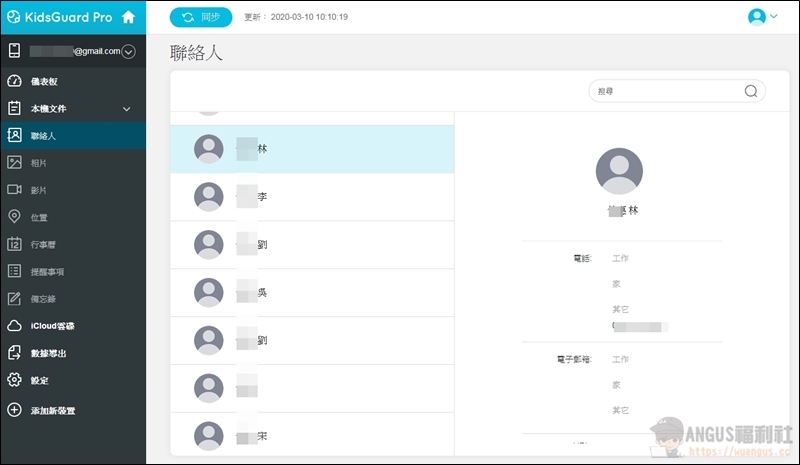Click the 儀表板 dashboard gauge icon
Viewport: 800px width, 465px height.
[x=14, y=81]
